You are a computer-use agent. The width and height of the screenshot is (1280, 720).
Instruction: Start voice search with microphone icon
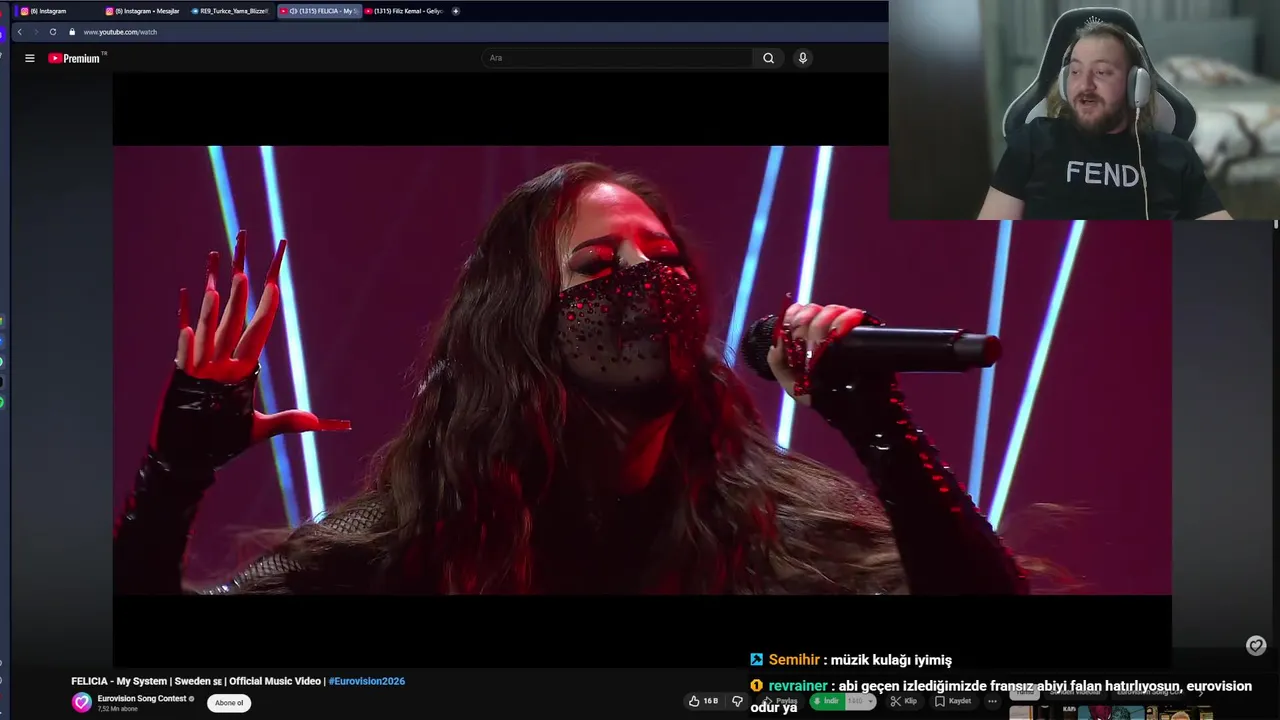pyautogui.click(x=802, y=58)
